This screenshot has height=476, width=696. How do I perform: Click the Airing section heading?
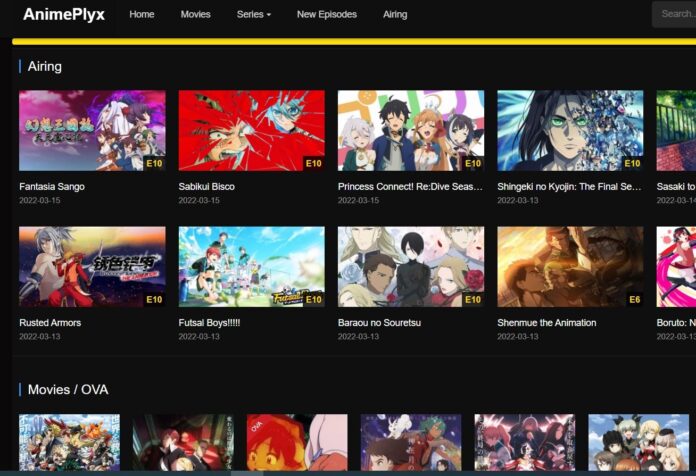click(x=45, y=67)
